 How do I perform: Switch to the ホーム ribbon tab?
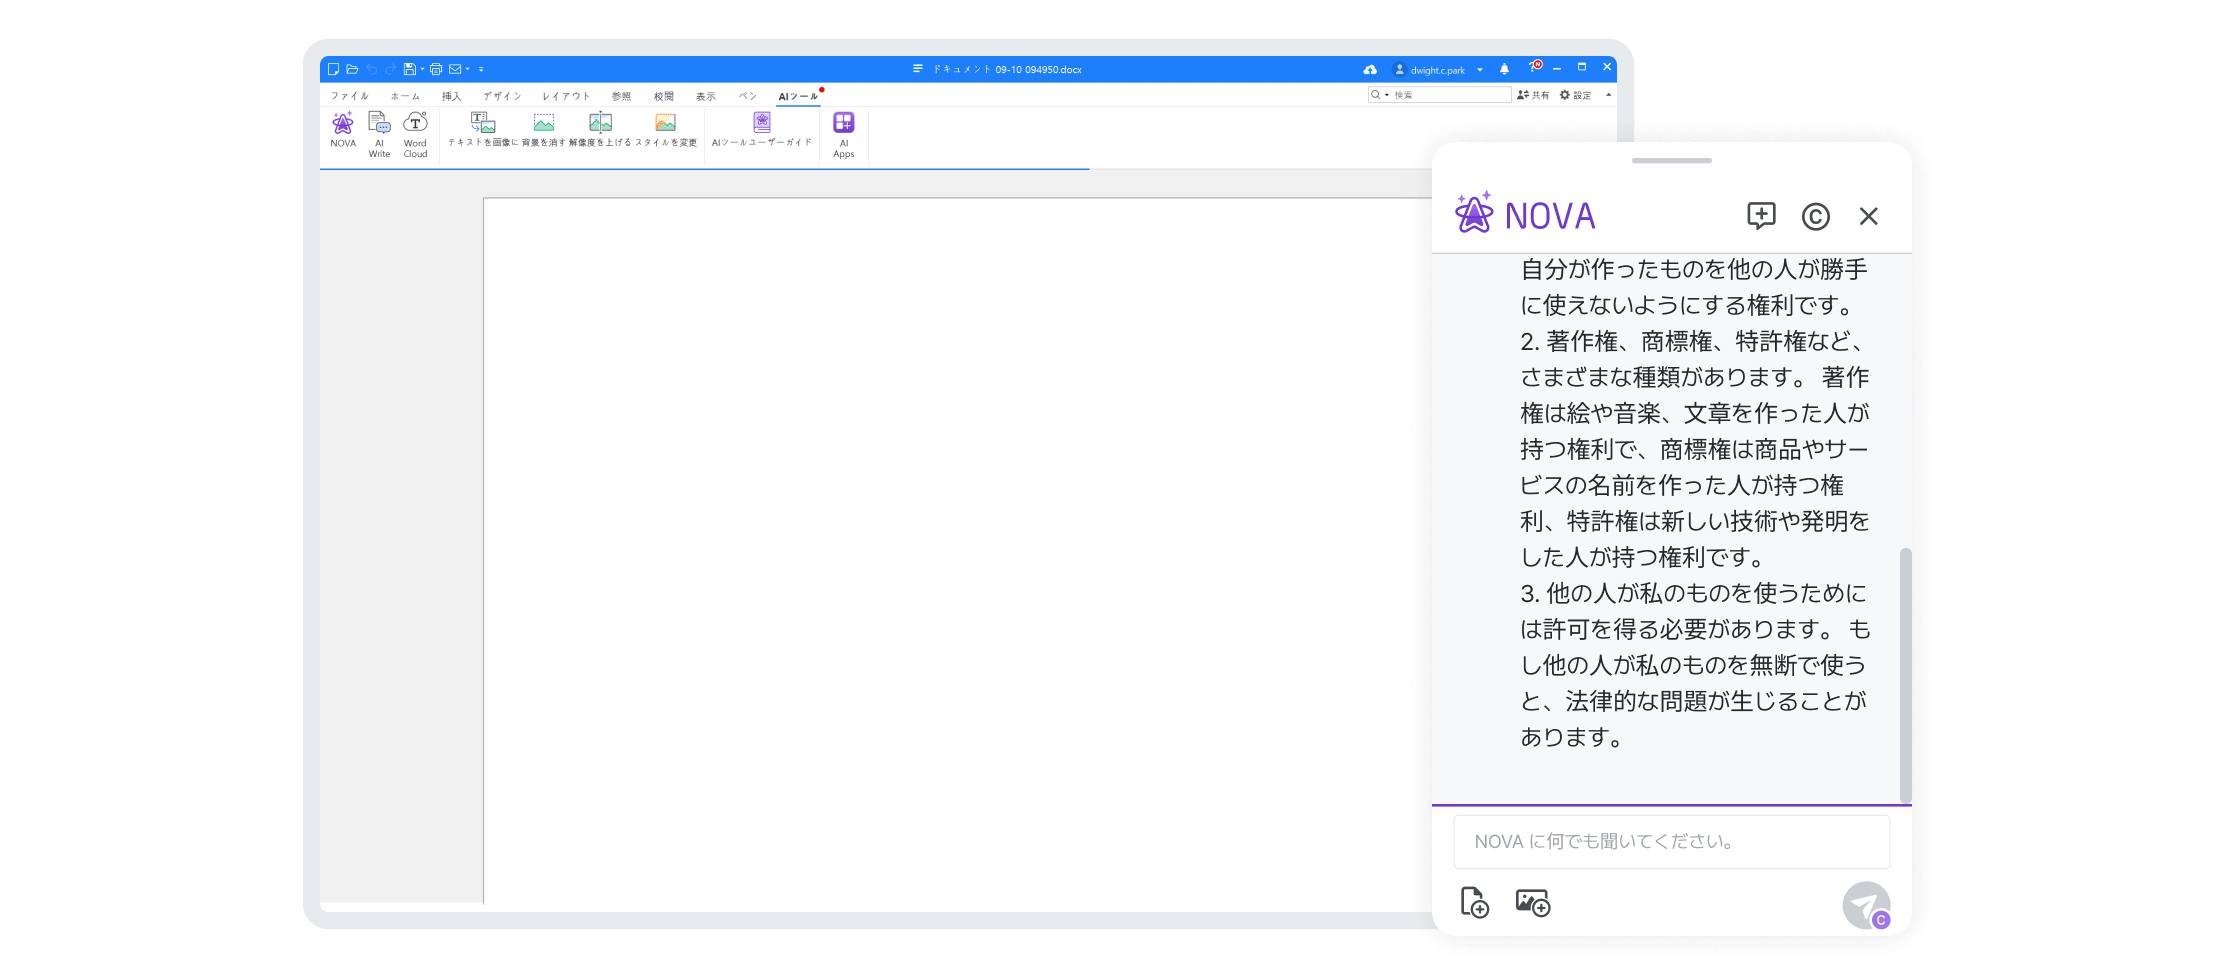(x=404, y=95)
